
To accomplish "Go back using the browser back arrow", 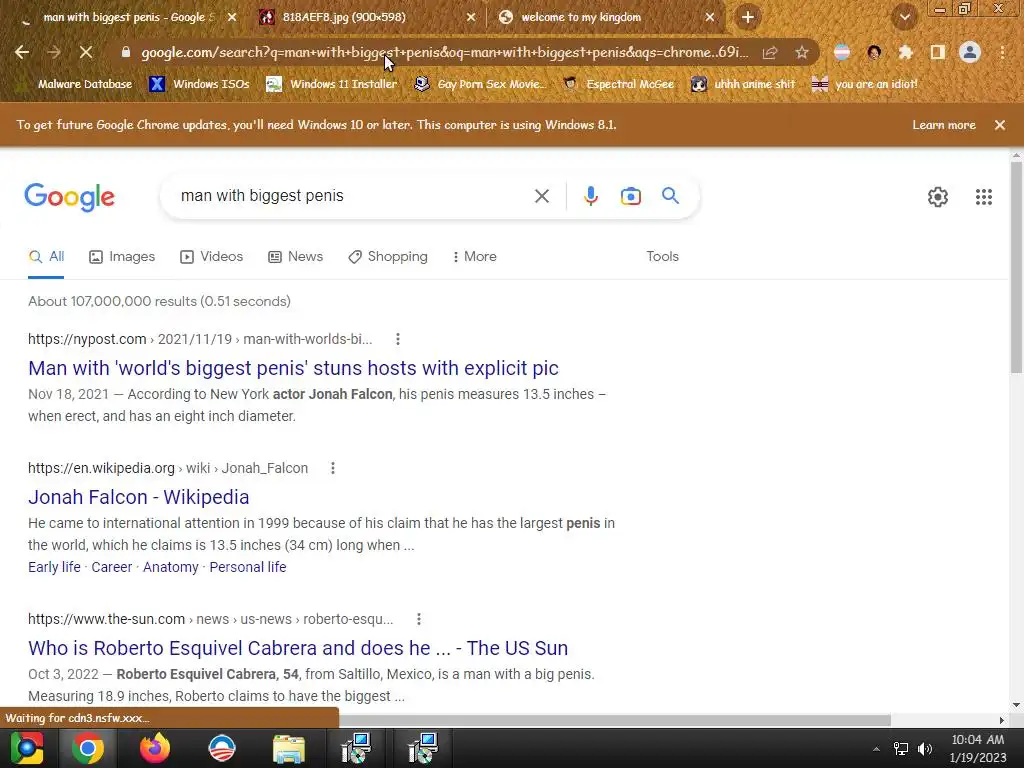I will coord(22,52).
